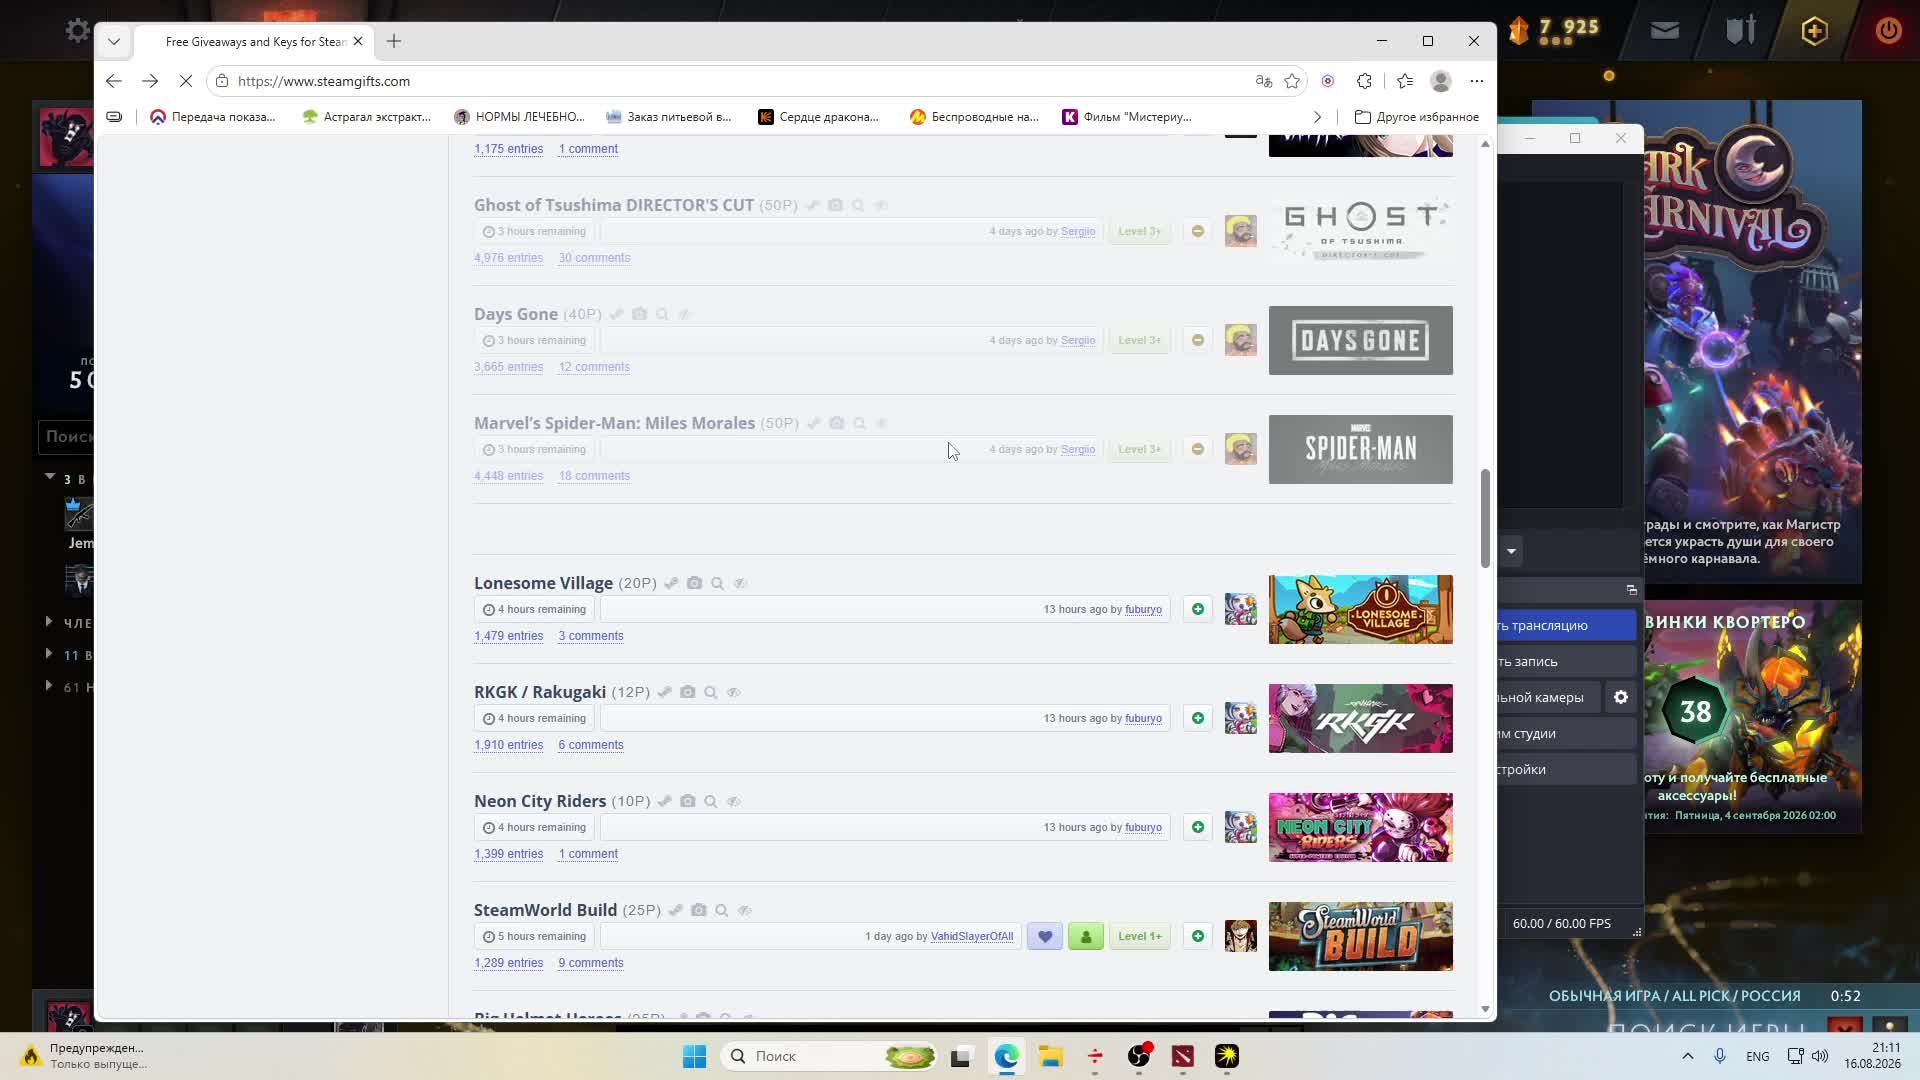Hide Days Gone with eye icon
The width and height of the screenshot is (1920, 1080).
click(x=685, y=314)
